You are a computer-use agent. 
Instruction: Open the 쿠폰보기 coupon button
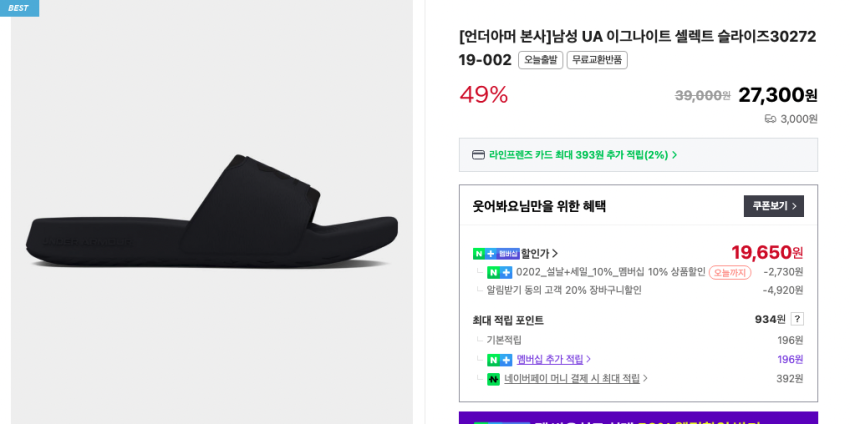[773, 206]
